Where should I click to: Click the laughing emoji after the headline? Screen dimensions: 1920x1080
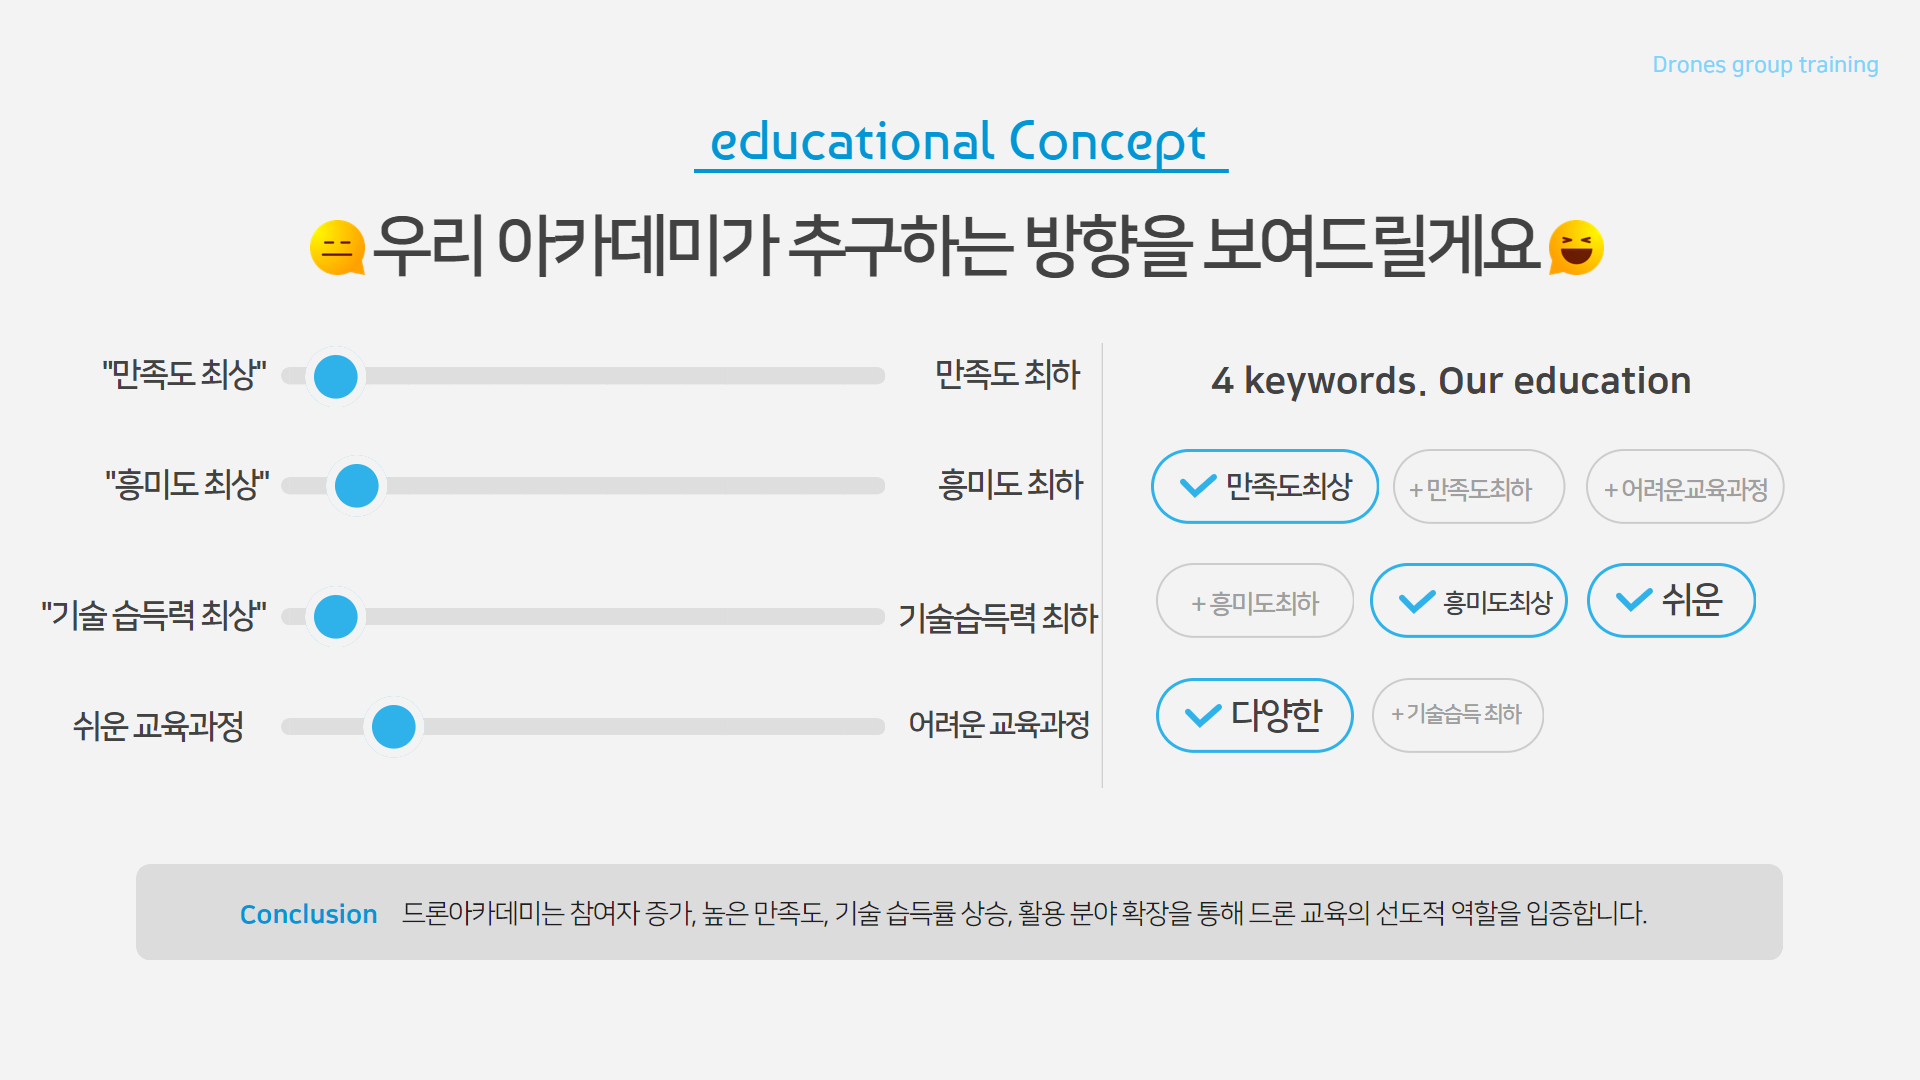(1576, 247)
